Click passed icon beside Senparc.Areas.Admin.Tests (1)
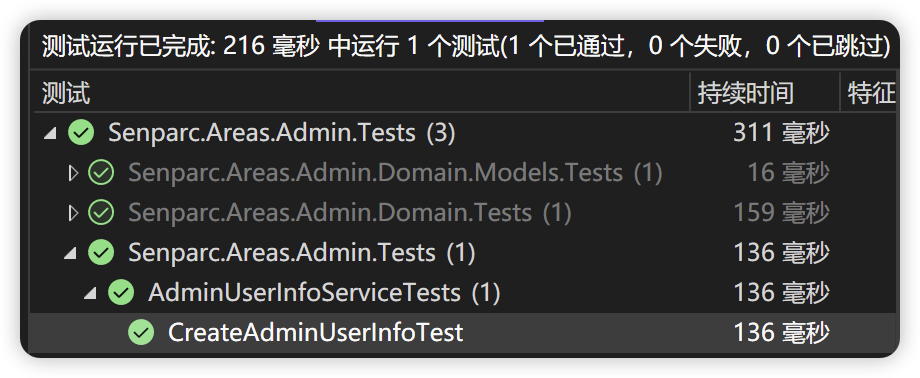 tap(101, 253)
